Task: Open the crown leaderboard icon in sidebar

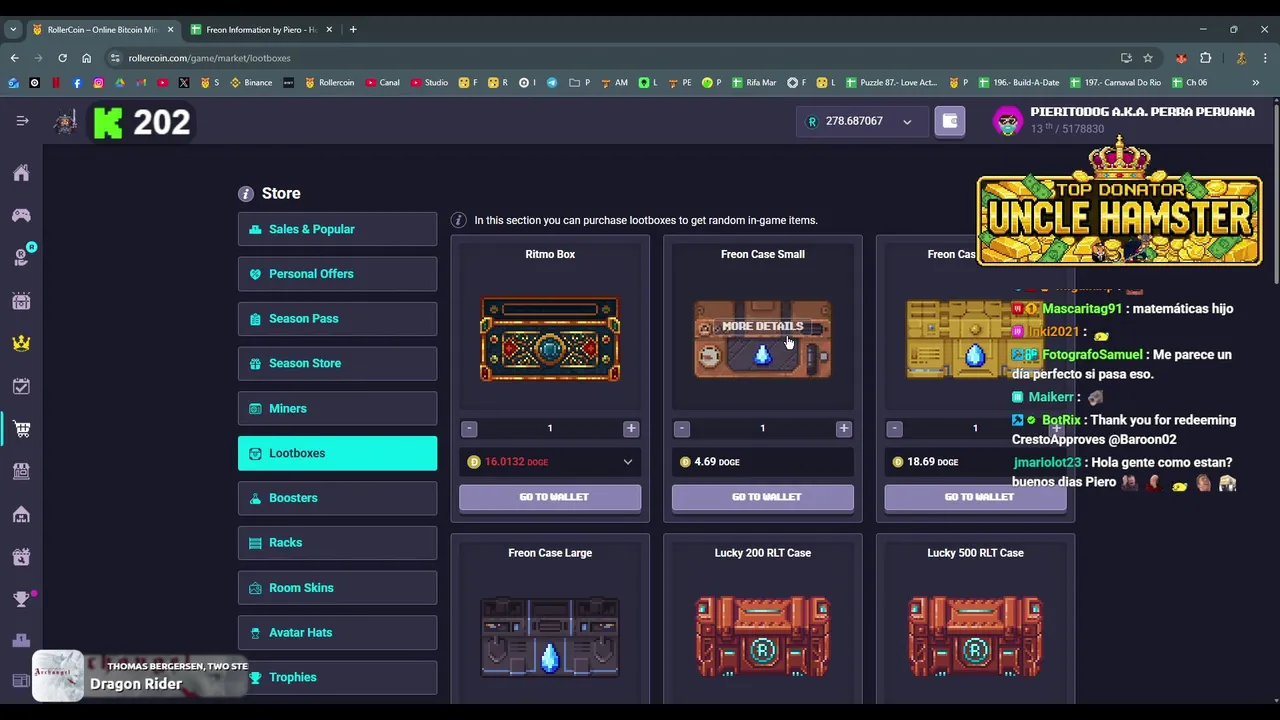Action: (x=21, y=343)
